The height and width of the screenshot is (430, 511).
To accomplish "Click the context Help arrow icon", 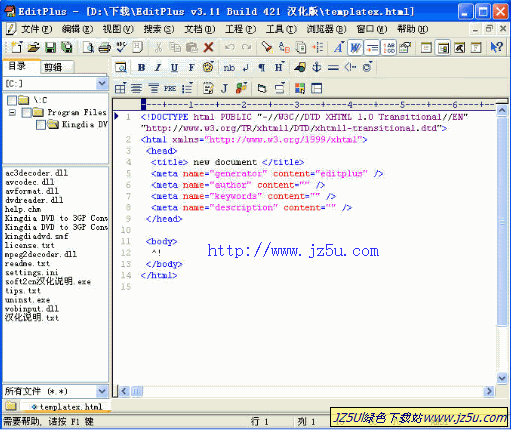I will pos(496,47).
